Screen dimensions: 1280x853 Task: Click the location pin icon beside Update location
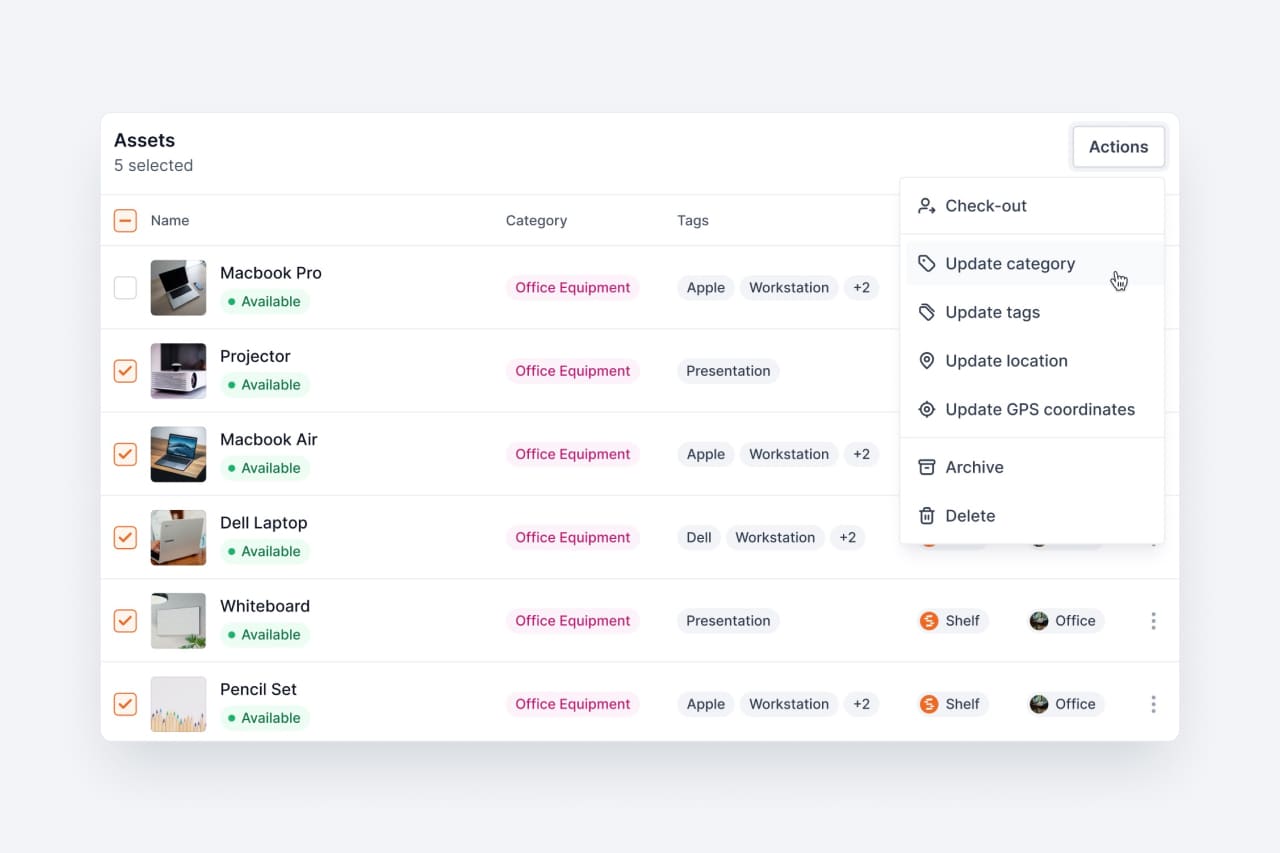point(928,361)
